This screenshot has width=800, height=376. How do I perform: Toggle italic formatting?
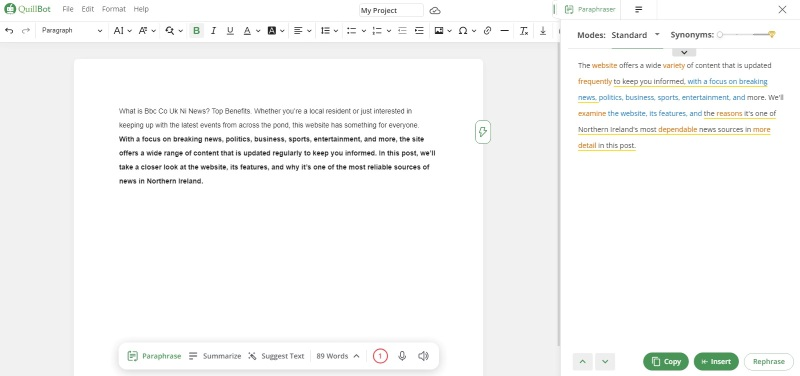point(213,31)
